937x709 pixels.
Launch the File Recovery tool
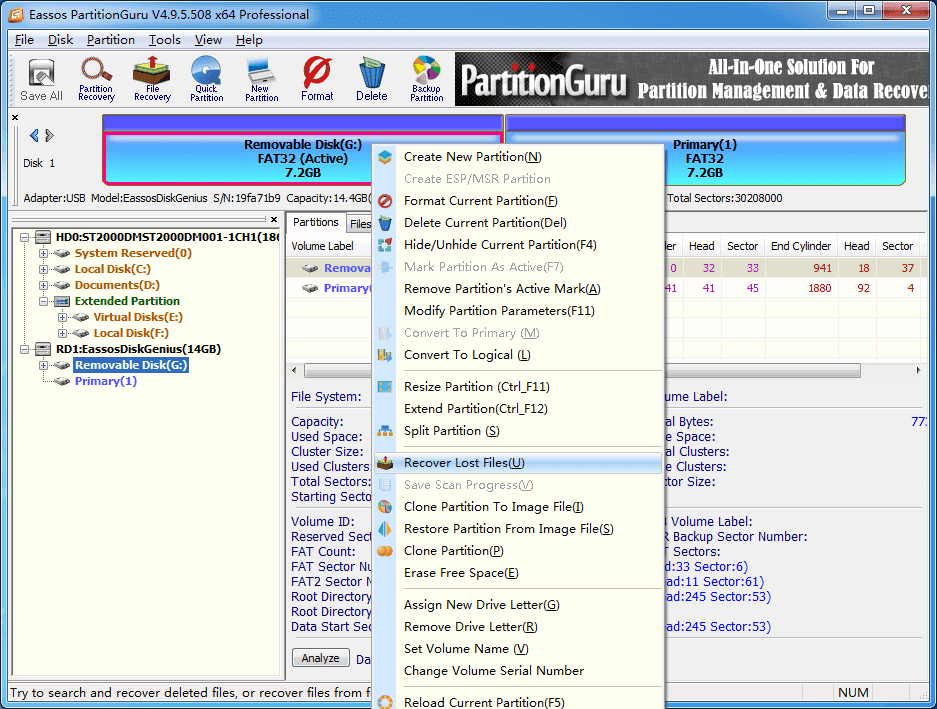152,80
